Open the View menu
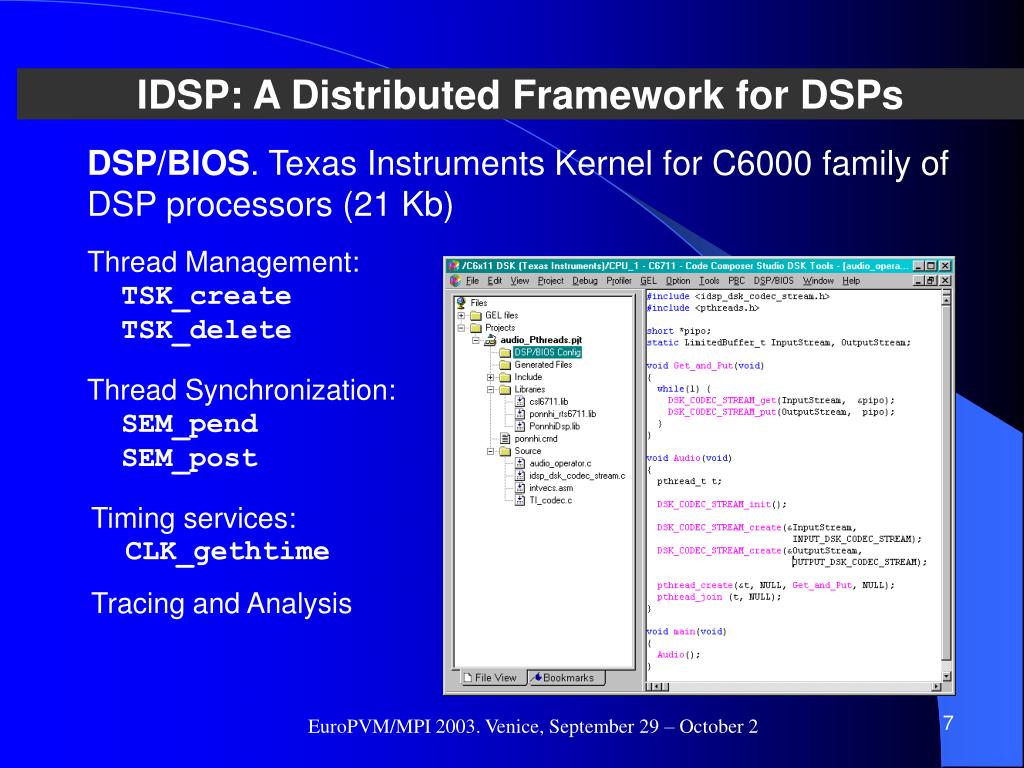This screenshot has width=1024, height=768. tap(520, 281)
